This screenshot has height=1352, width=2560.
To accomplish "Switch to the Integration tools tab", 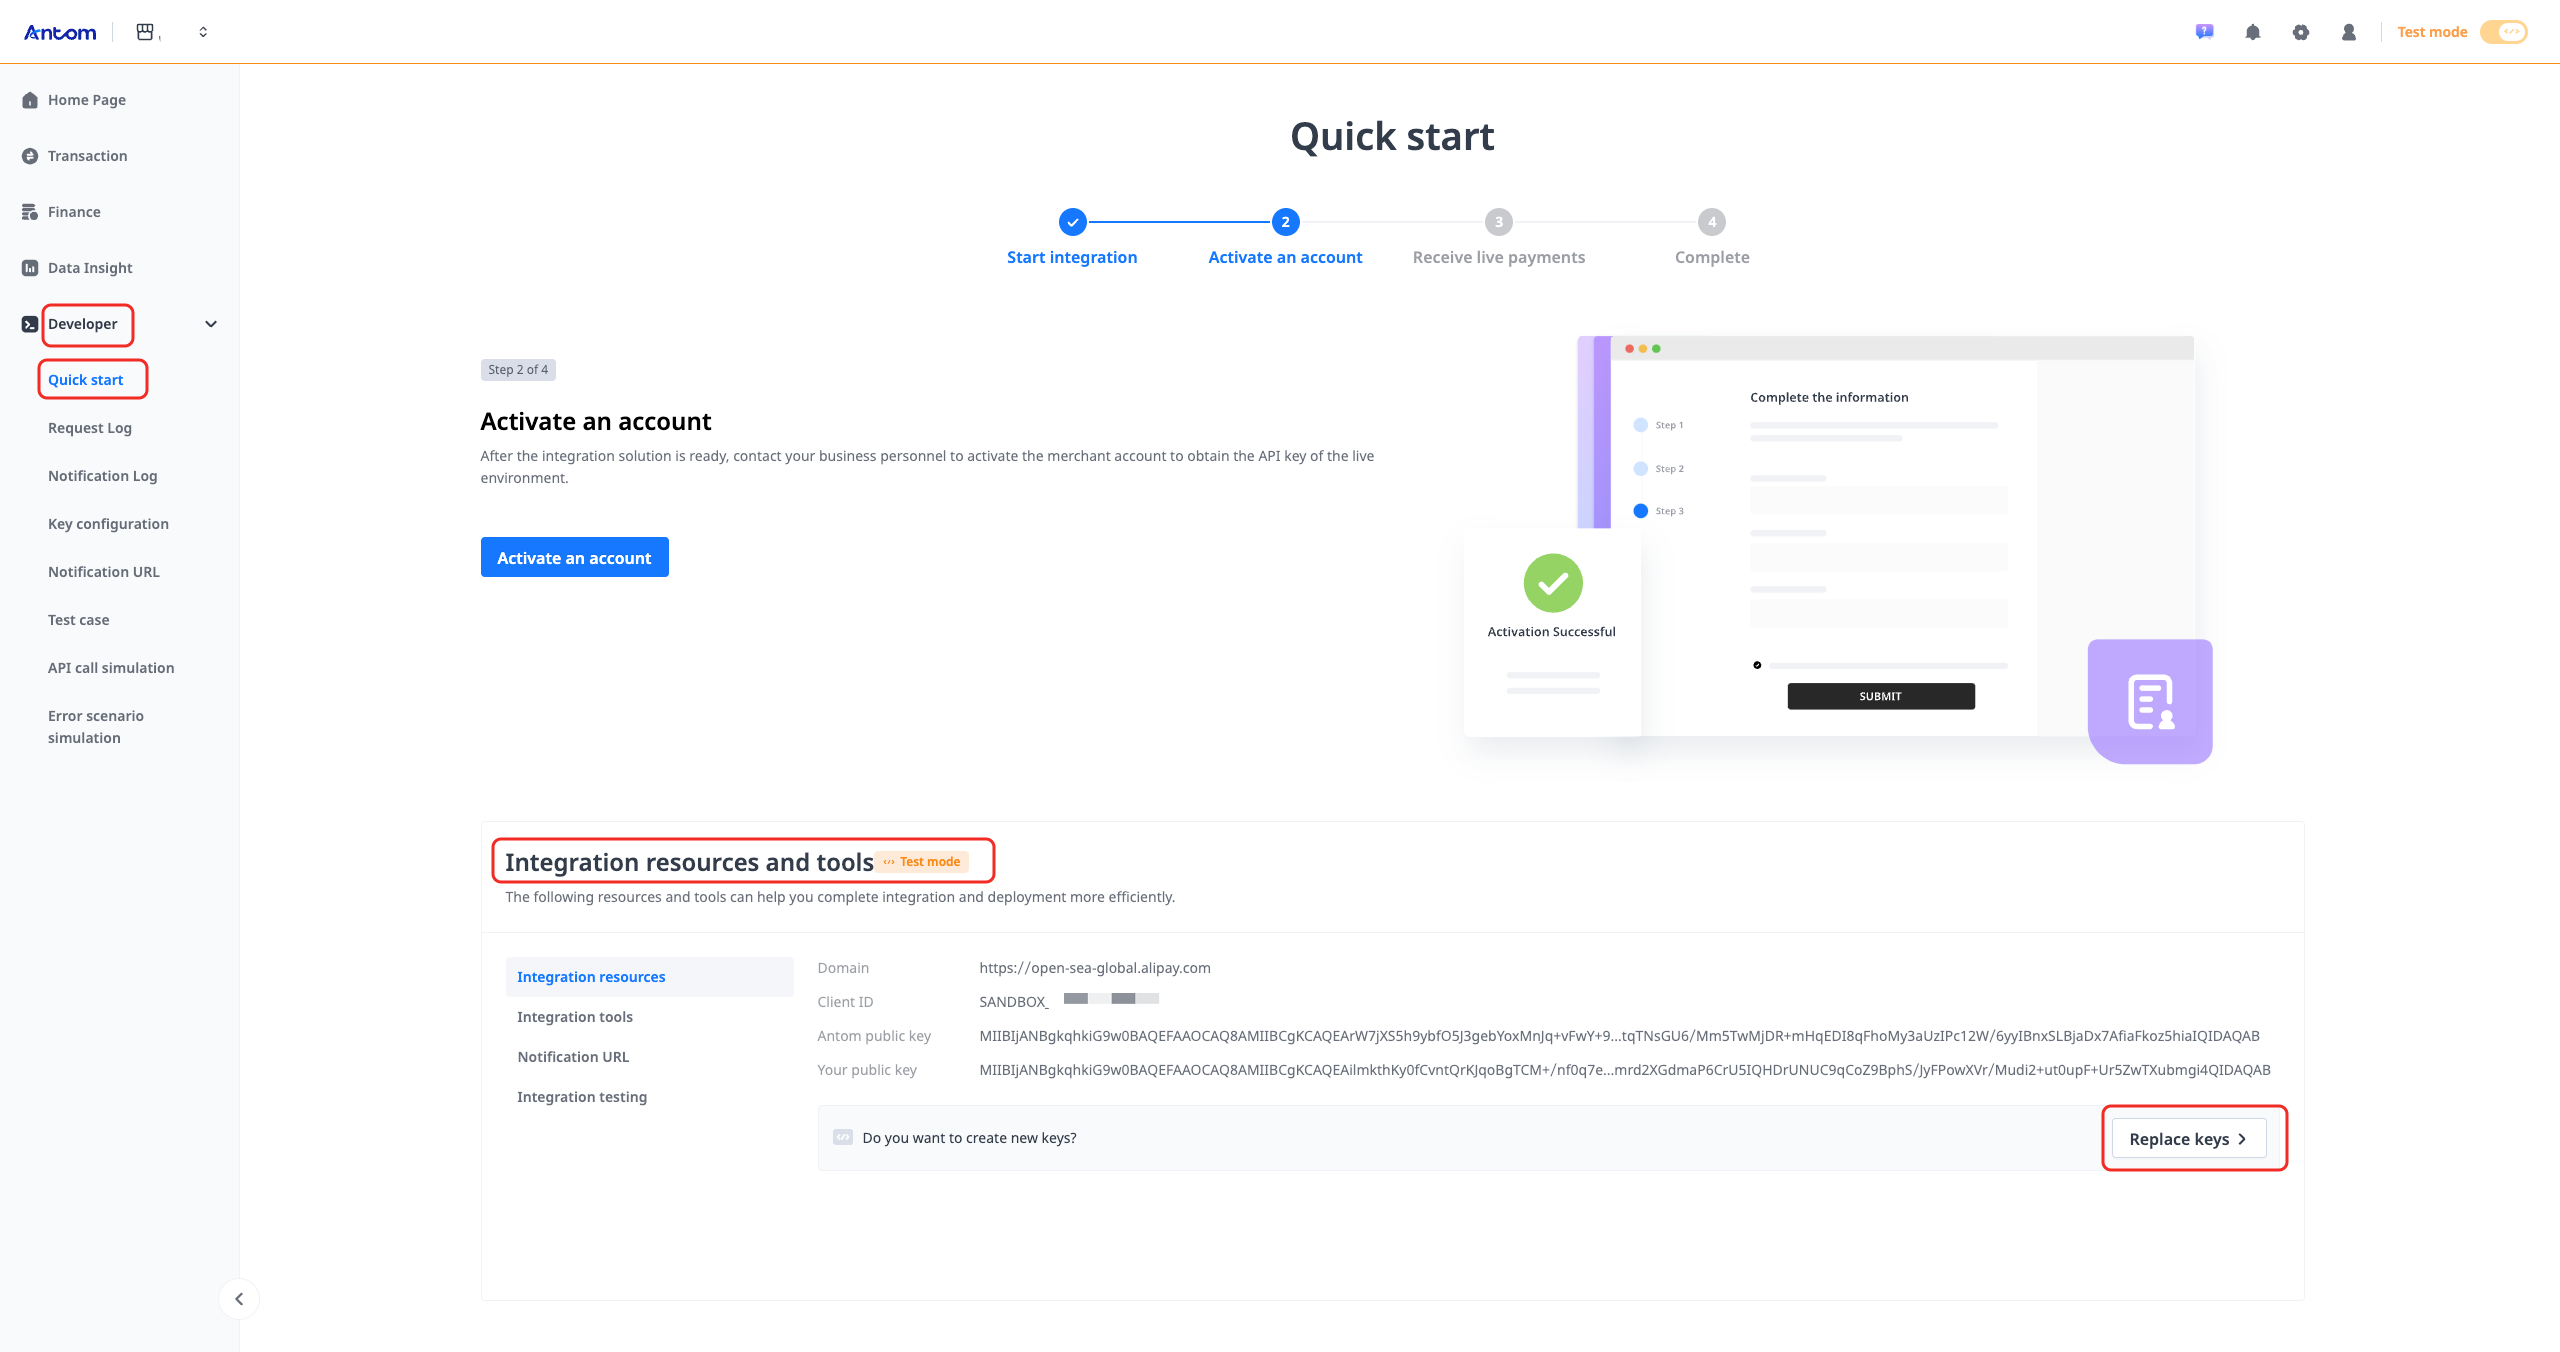I will pyautogui.click(x=575, y=1016).
